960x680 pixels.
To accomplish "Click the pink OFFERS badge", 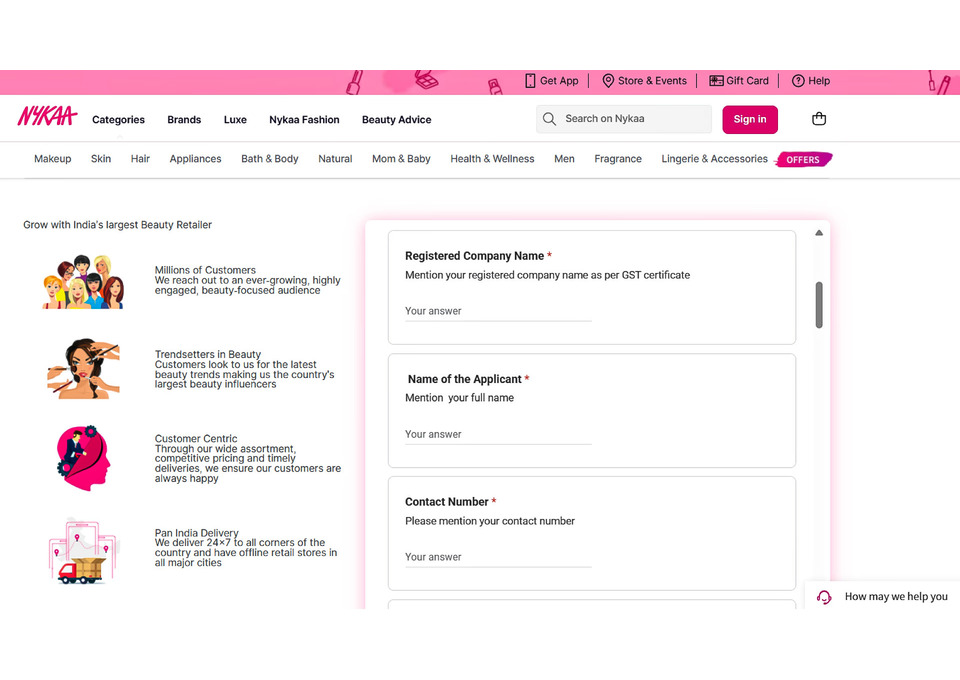I will [803, 160].
